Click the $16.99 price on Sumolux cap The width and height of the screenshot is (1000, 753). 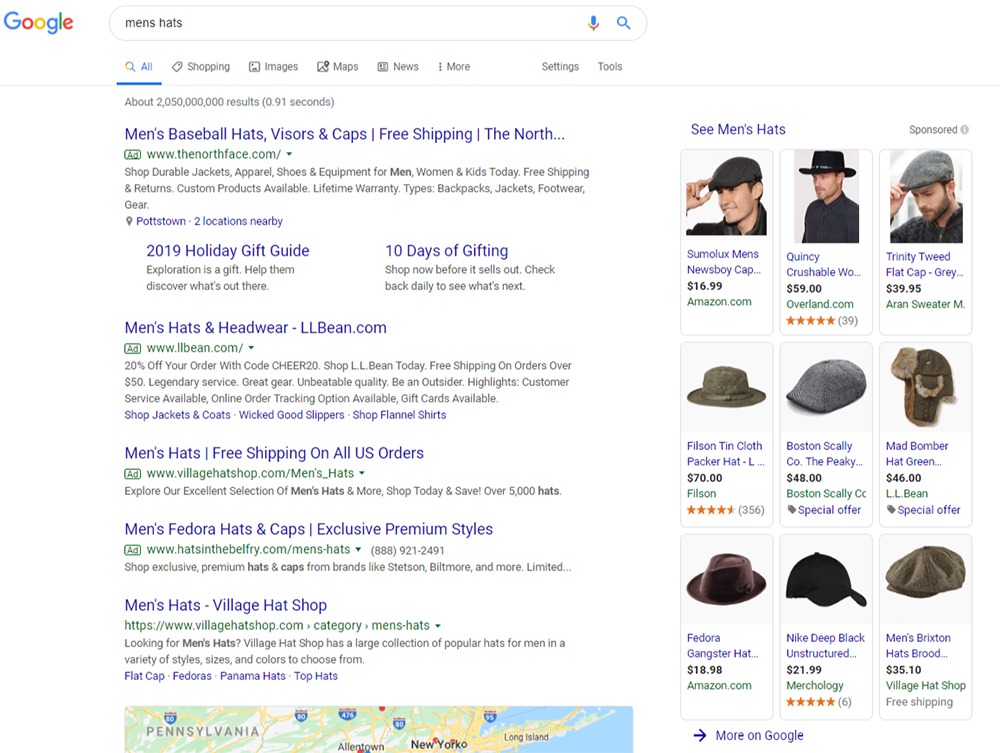point(705,286)
